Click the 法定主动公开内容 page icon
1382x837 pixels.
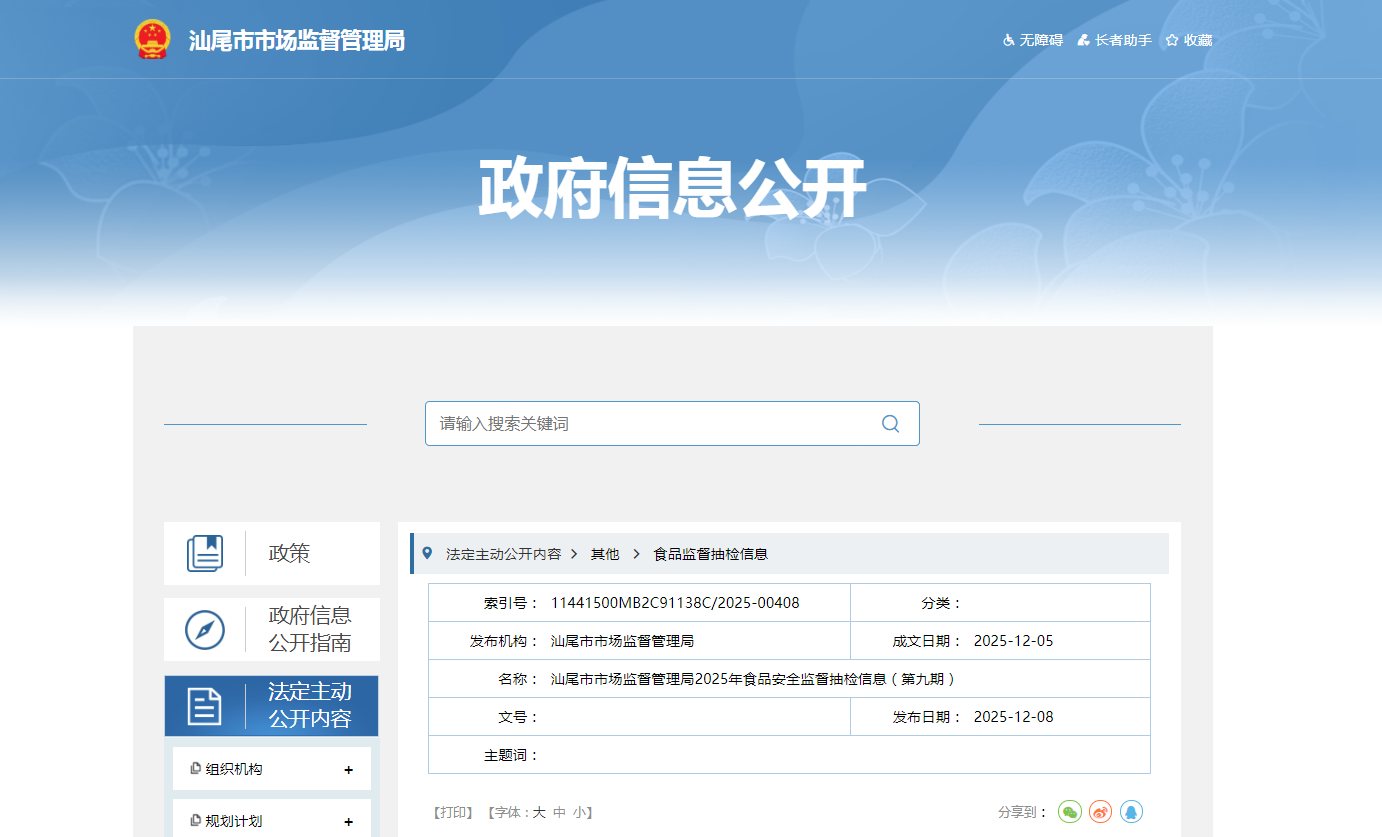(x=205, y=706)
